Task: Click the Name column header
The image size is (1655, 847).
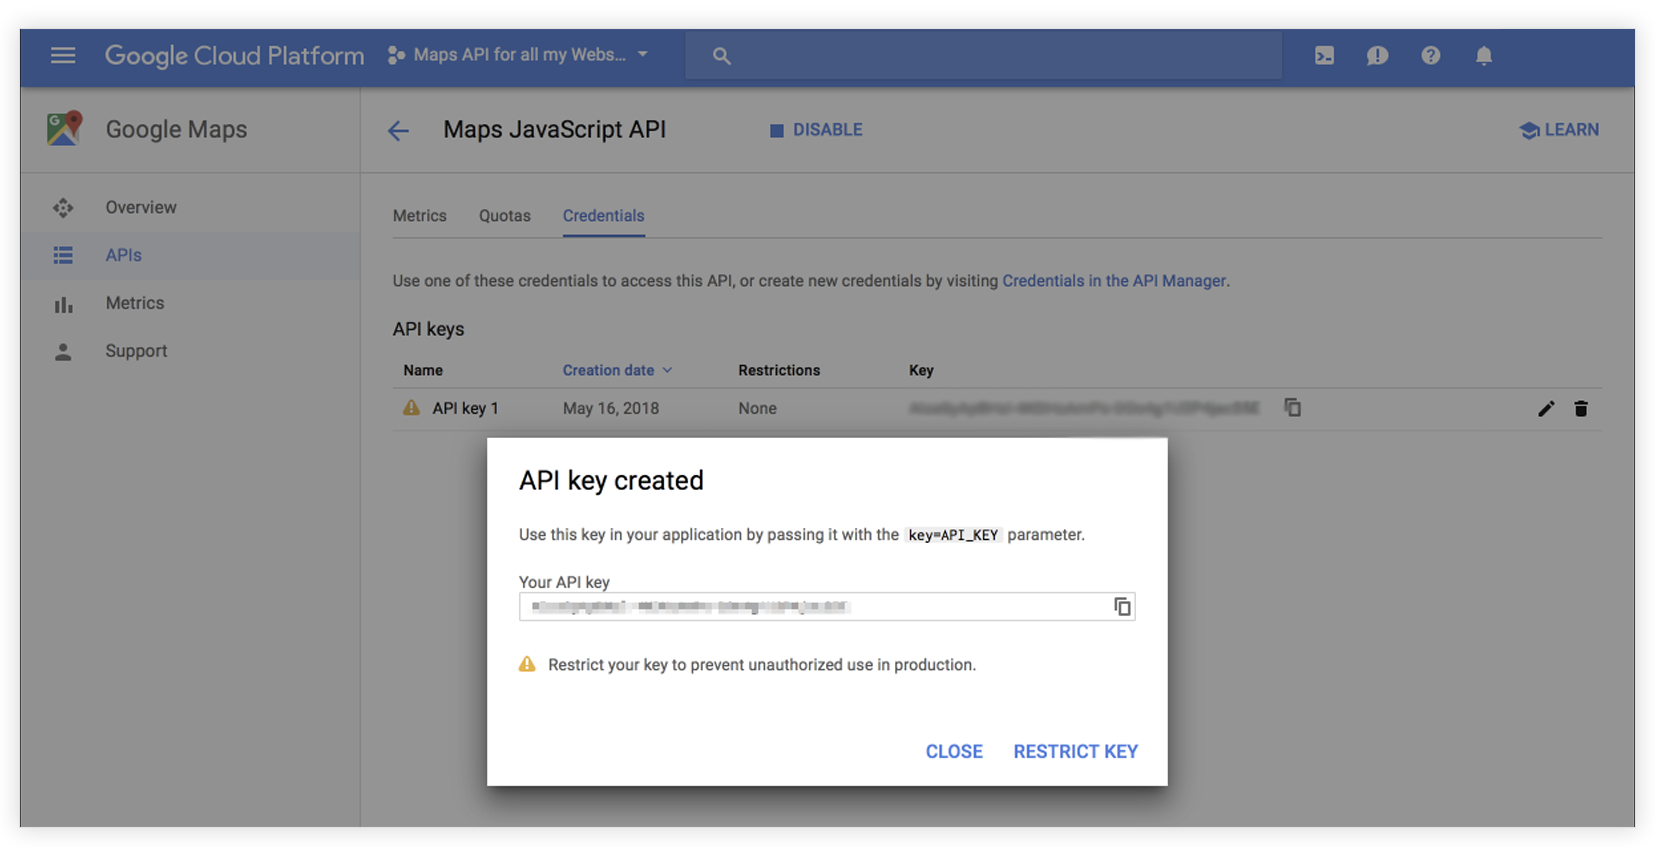Action: [x=423, y=370]
